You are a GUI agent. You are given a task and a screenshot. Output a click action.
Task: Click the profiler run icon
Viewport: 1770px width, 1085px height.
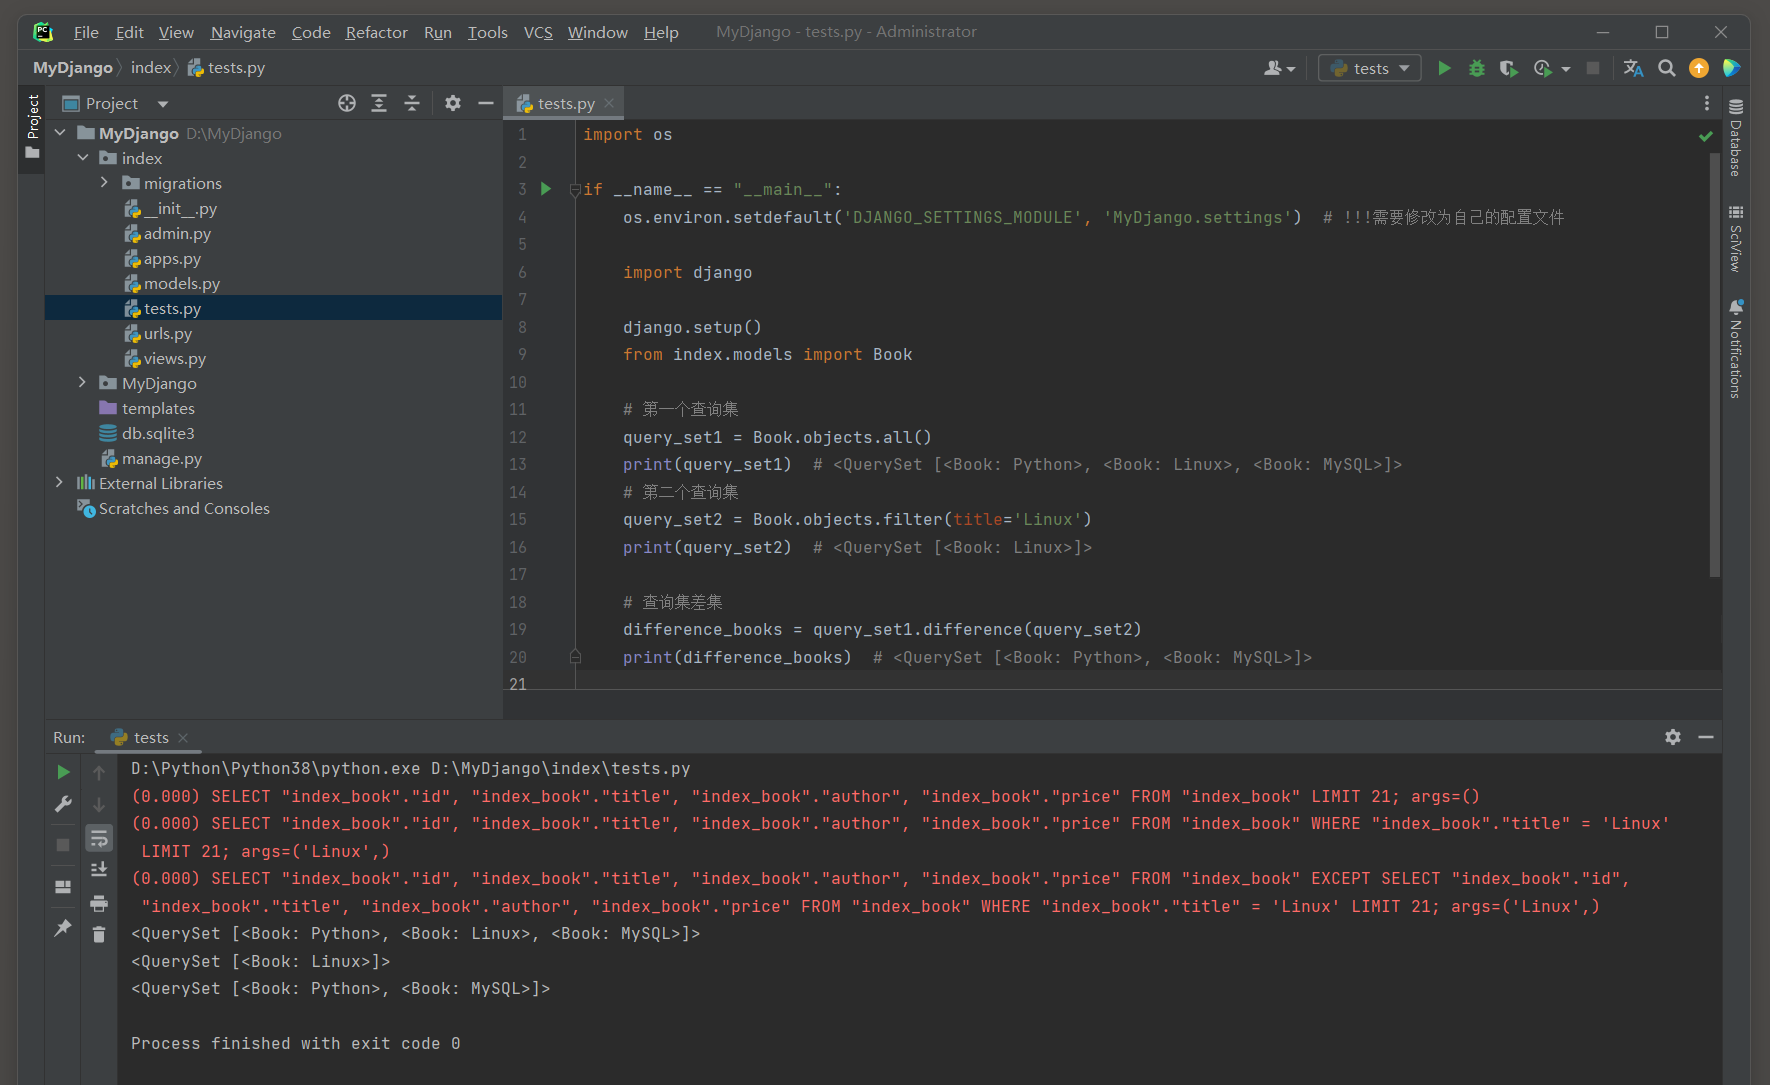1543,68
